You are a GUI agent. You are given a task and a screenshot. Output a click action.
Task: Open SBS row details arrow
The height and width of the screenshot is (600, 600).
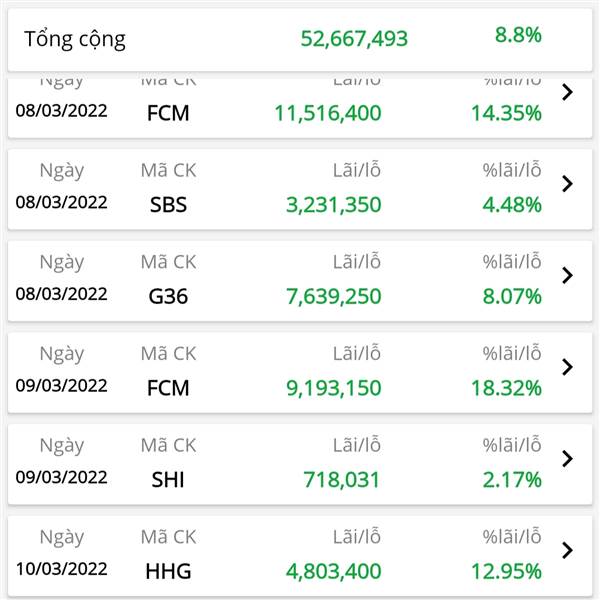tap(567, 184)
